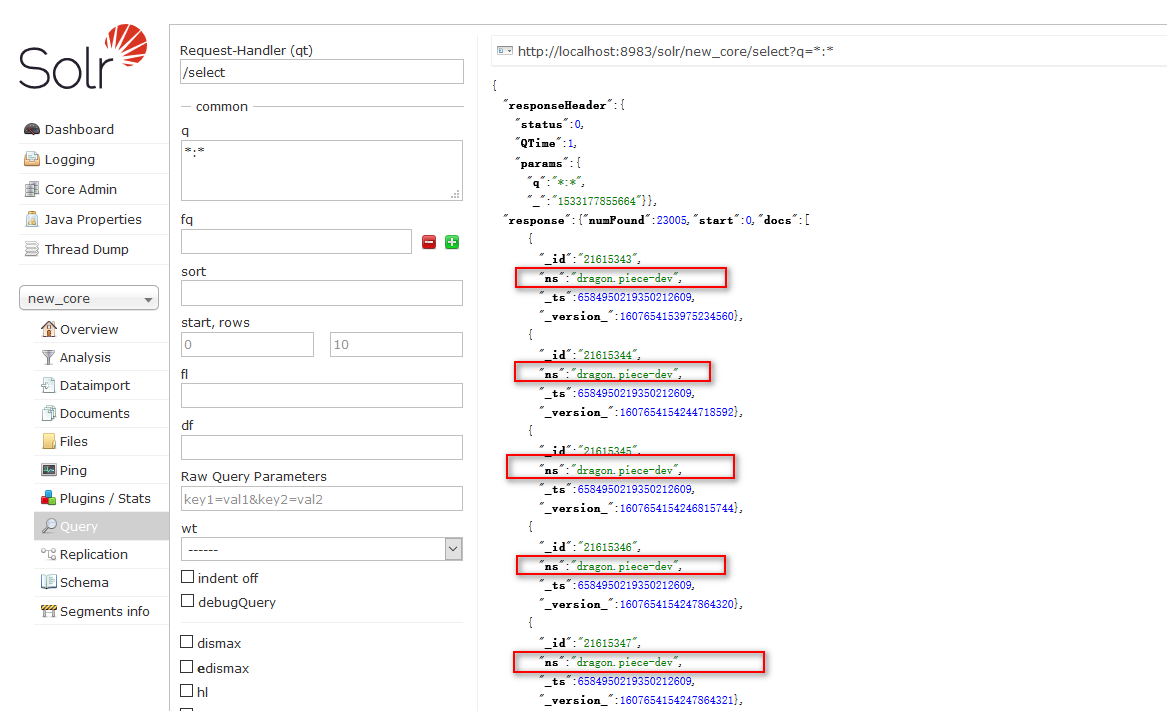Click the Core Admin icon
This screenshot has width=1167, height=711.
point(32,190)
